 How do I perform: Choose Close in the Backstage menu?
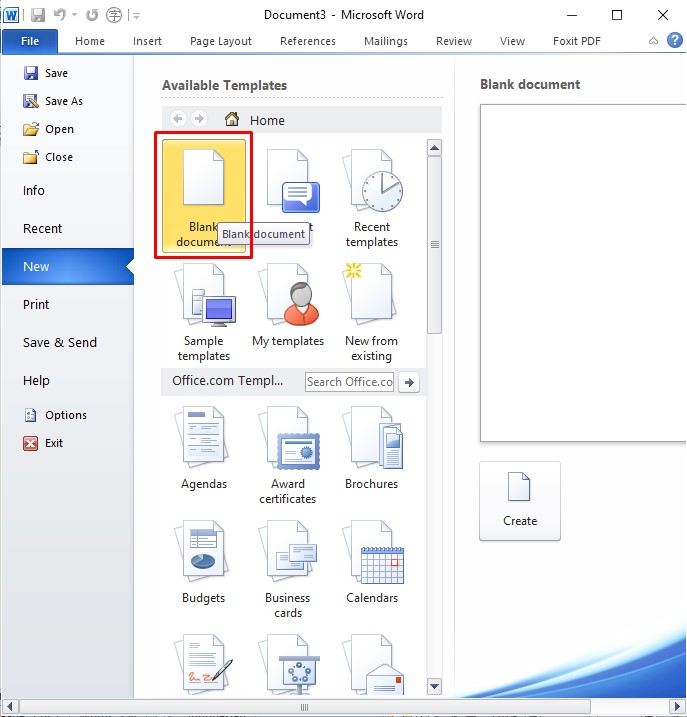(x=48, y=157)
